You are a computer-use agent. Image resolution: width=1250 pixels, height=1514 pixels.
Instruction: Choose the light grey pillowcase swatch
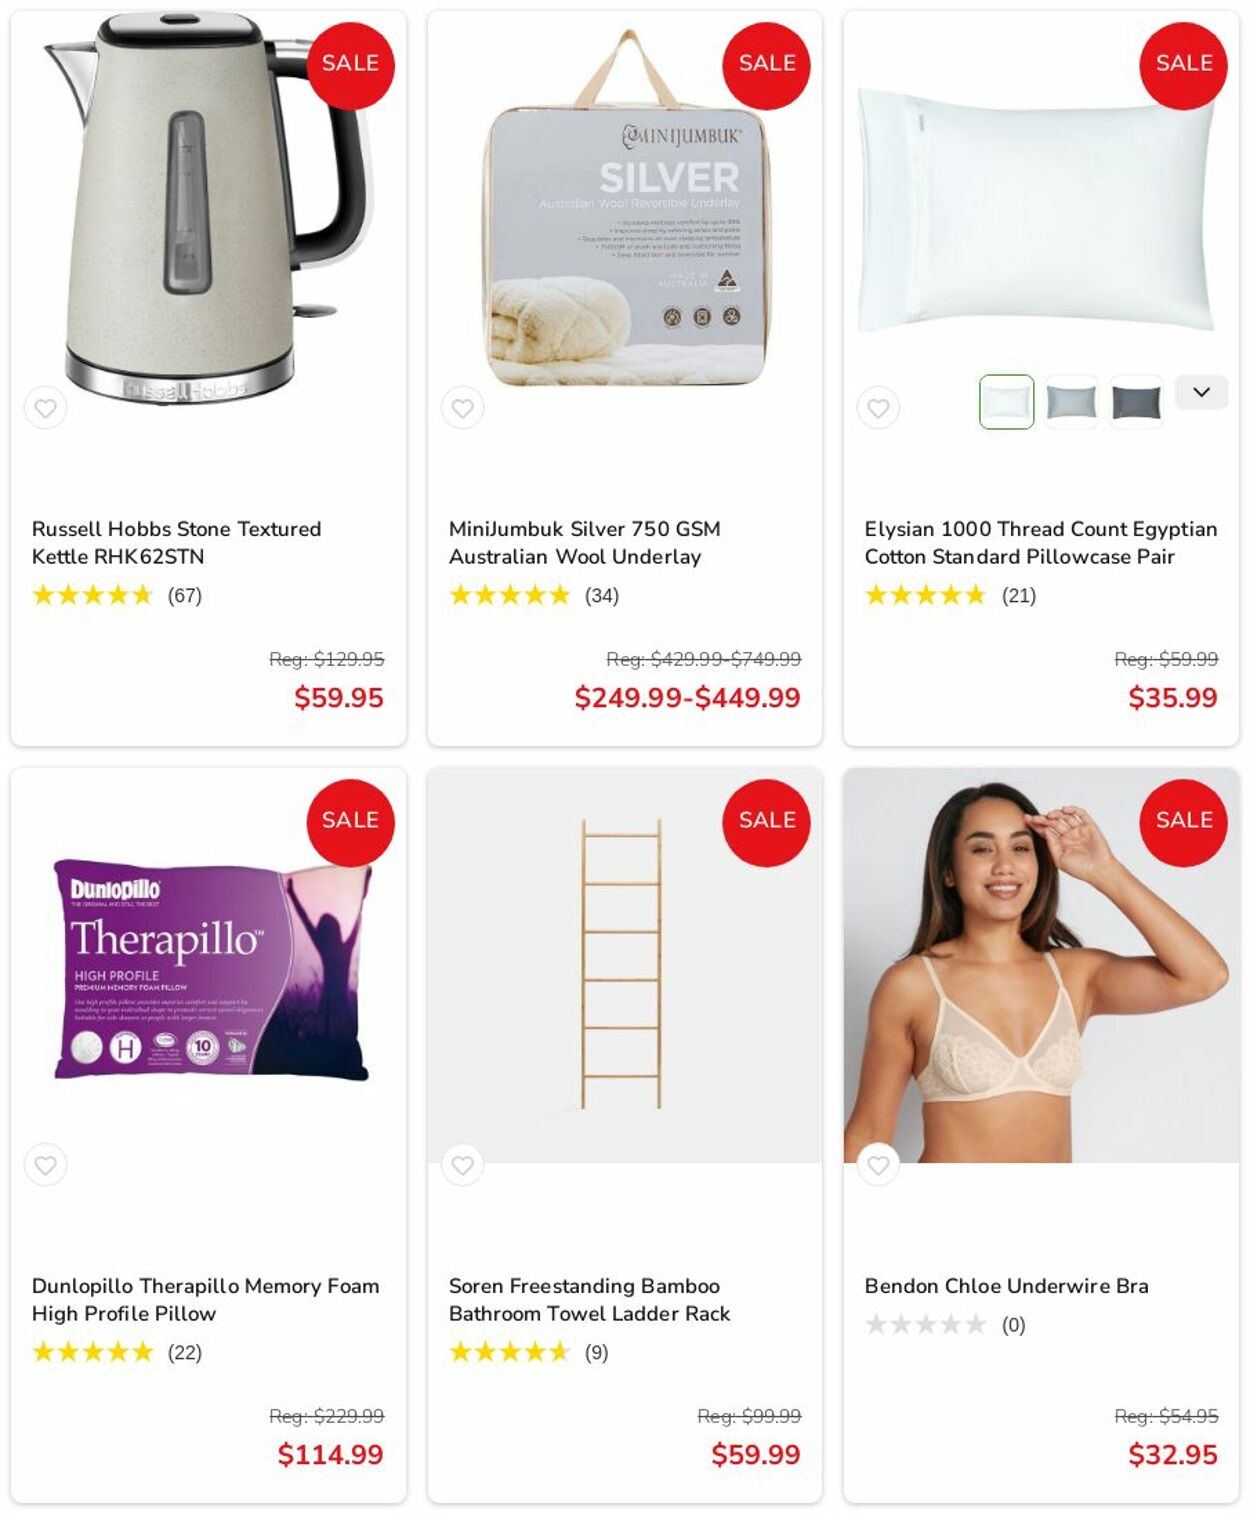pos(1071,402)
